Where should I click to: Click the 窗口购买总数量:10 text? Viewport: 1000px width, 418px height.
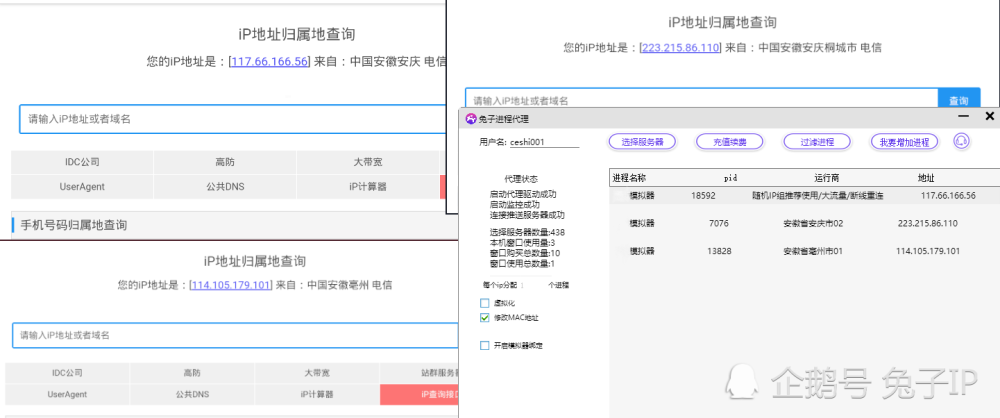(525, 253)
